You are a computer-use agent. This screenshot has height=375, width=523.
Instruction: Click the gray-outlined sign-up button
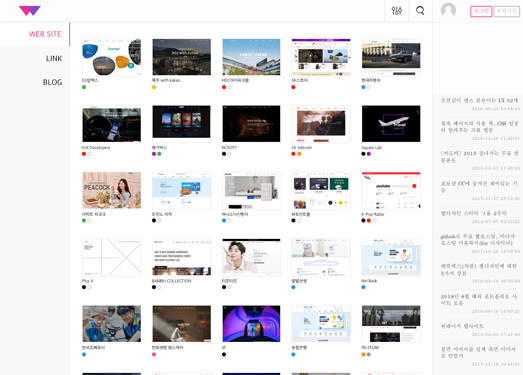[506, 11]
